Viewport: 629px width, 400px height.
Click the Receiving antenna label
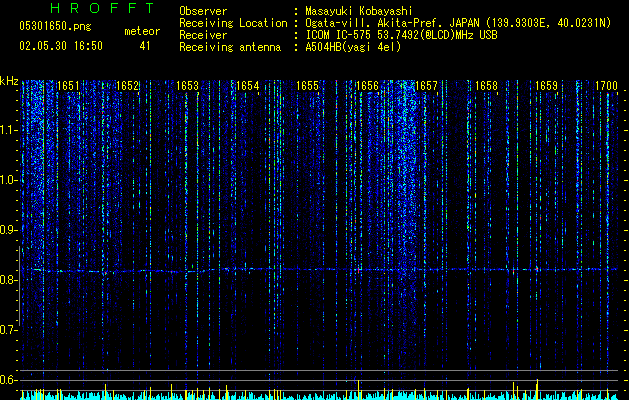coord(230,47)
